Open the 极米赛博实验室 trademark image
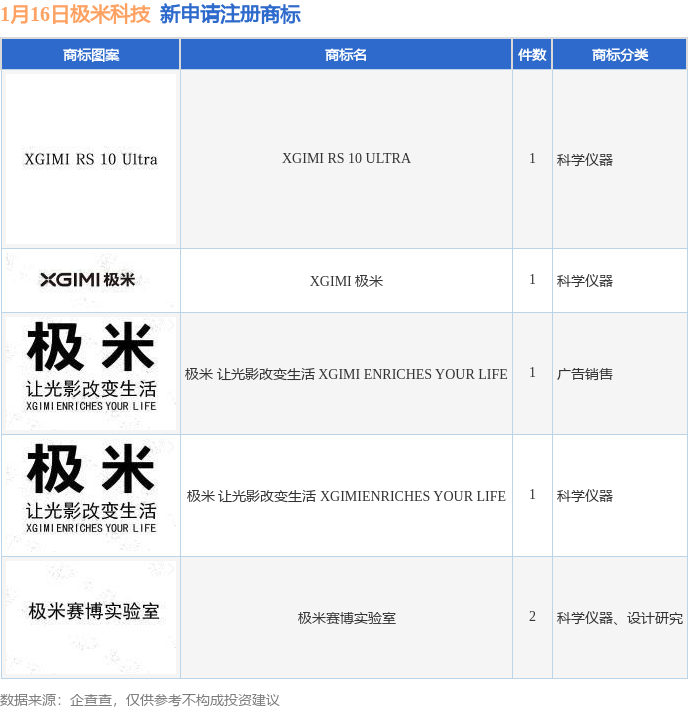Screen dimensions: 688x709 pos(91,618)
